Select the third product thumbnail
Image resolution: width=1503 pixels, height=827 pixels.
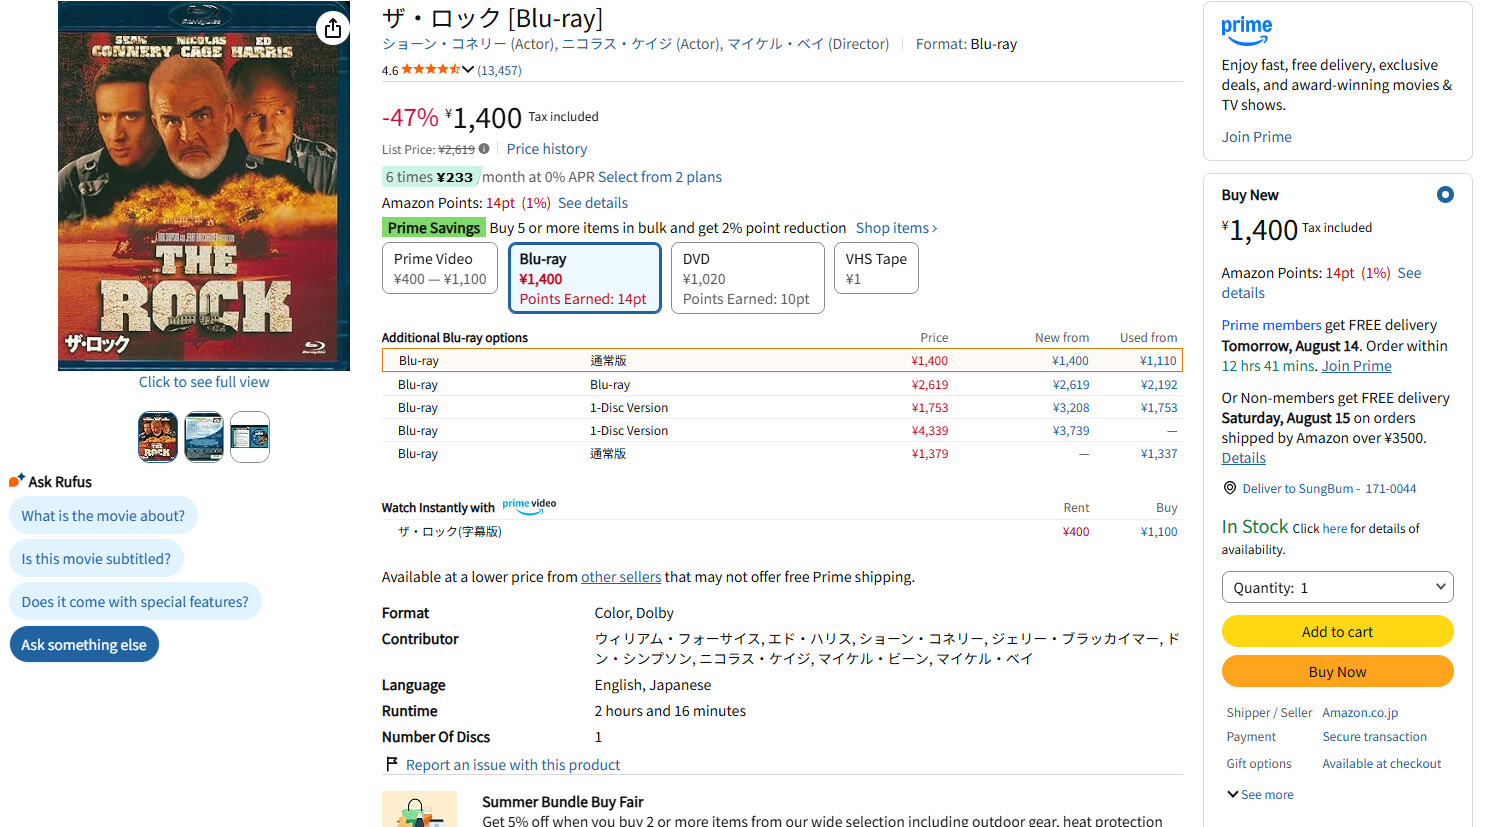click(x=250, y=437)
